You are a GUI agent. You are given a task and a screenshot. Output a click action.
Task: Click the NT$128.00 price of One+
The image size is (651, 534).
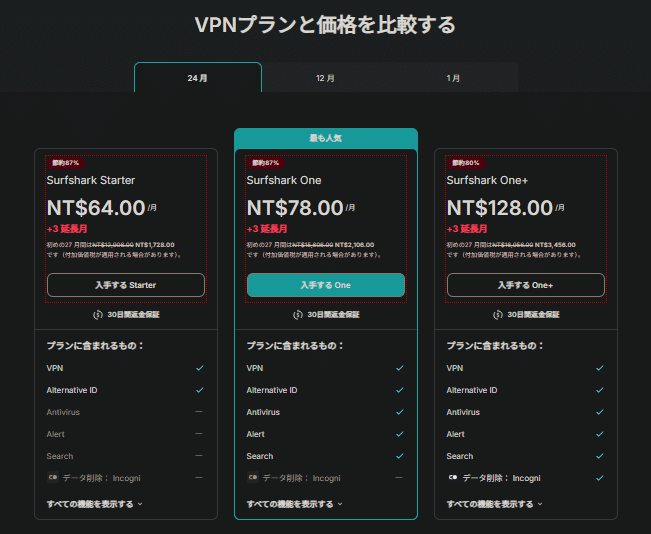coord(499,208)
